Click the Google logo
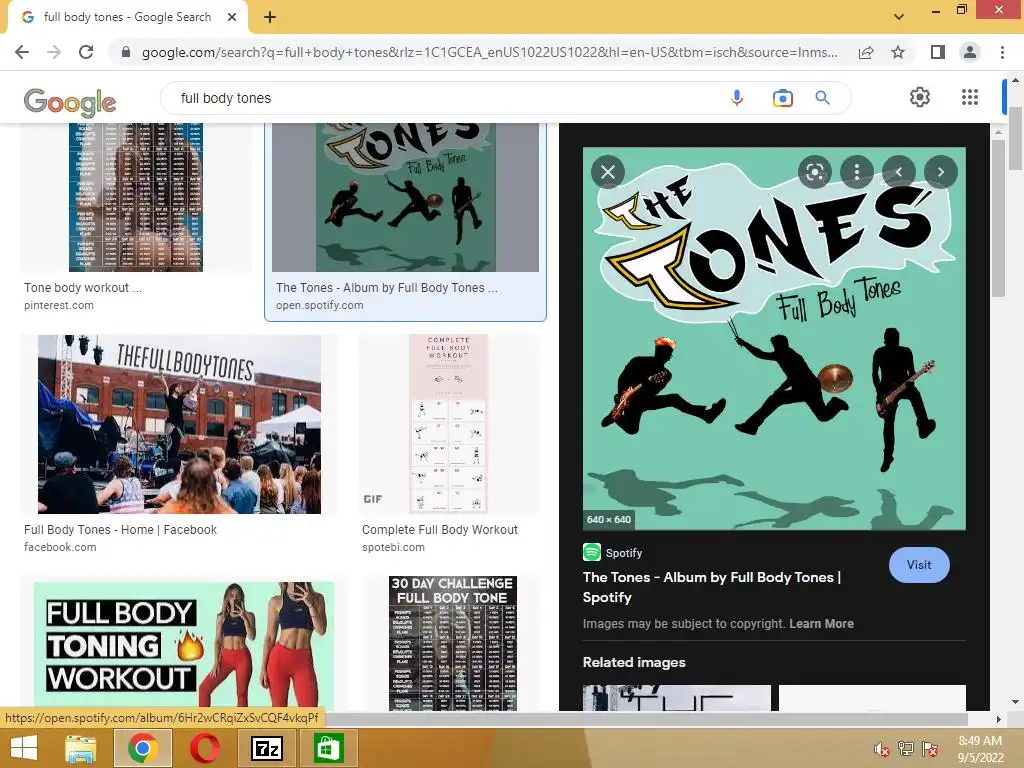This screenshot has height=768, width=1024. coord(70,101)
